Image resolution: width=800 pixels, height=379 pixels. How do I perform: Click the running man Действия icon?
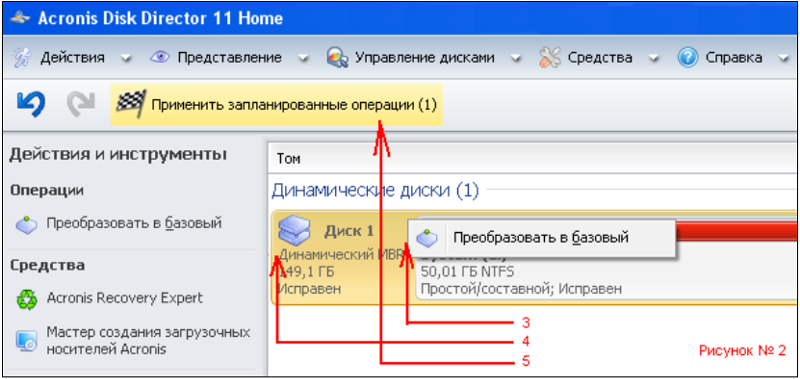(21, 58)
